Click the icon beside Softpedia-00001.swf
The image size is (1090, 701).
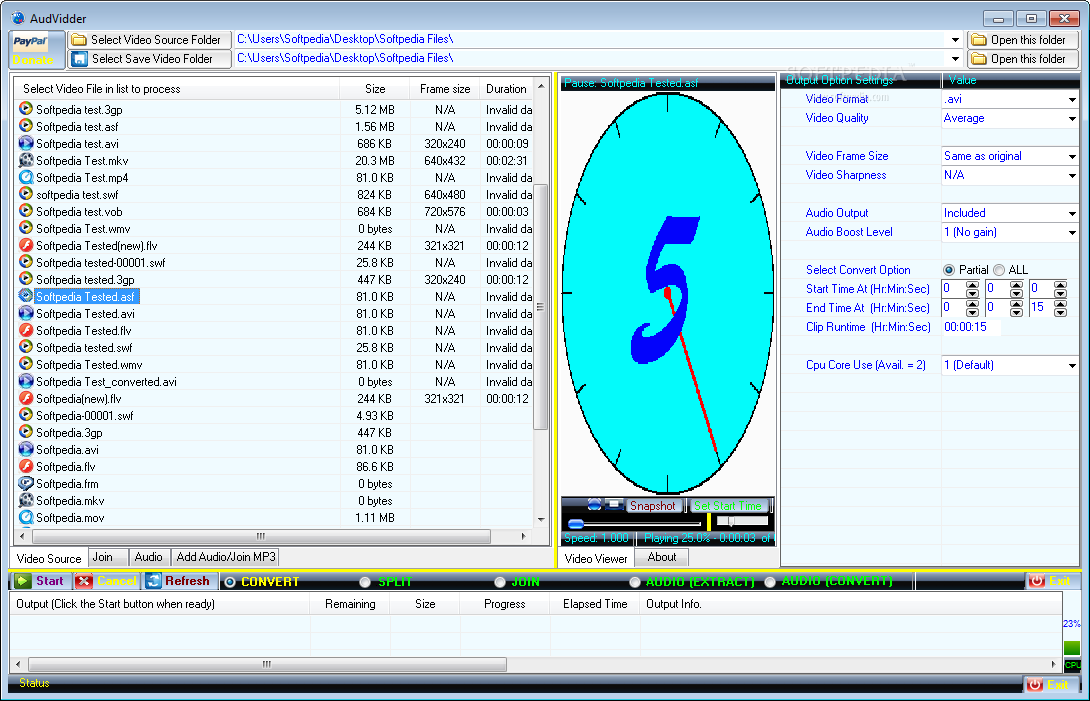coord(26,415)
